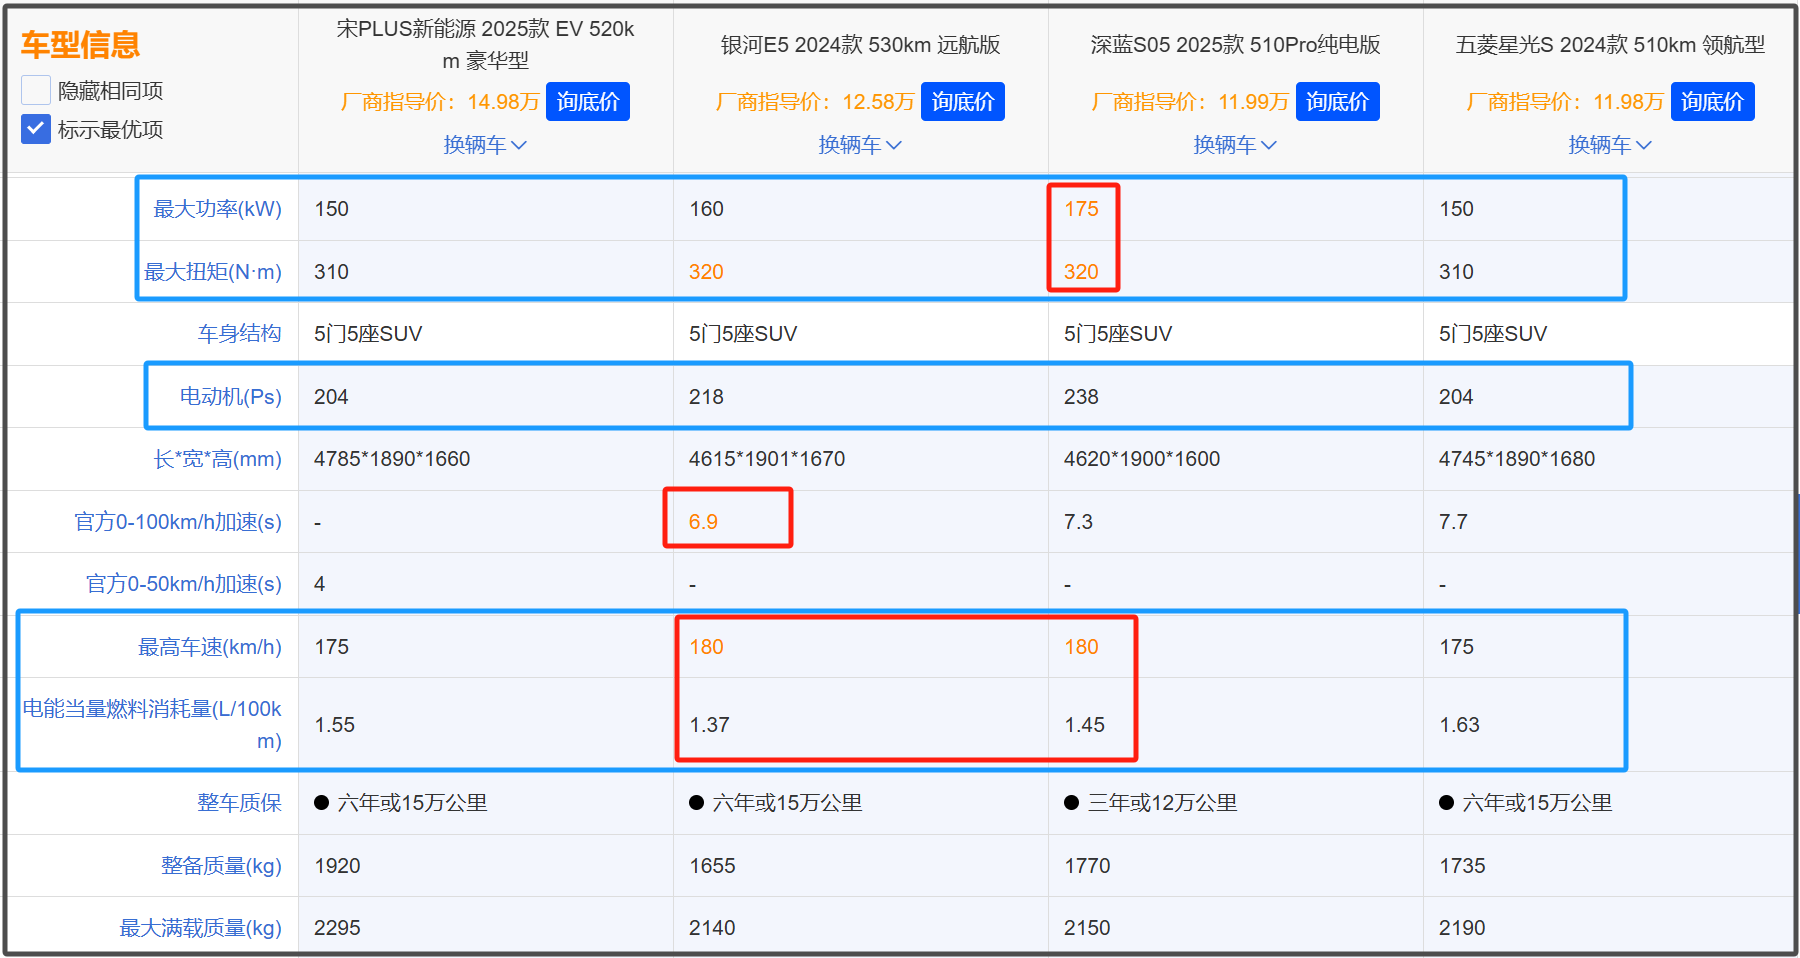This screenshot has height=958, width=1800.
Task: Select the 1920 curb weight cell
Action: [x=337, y=866]
